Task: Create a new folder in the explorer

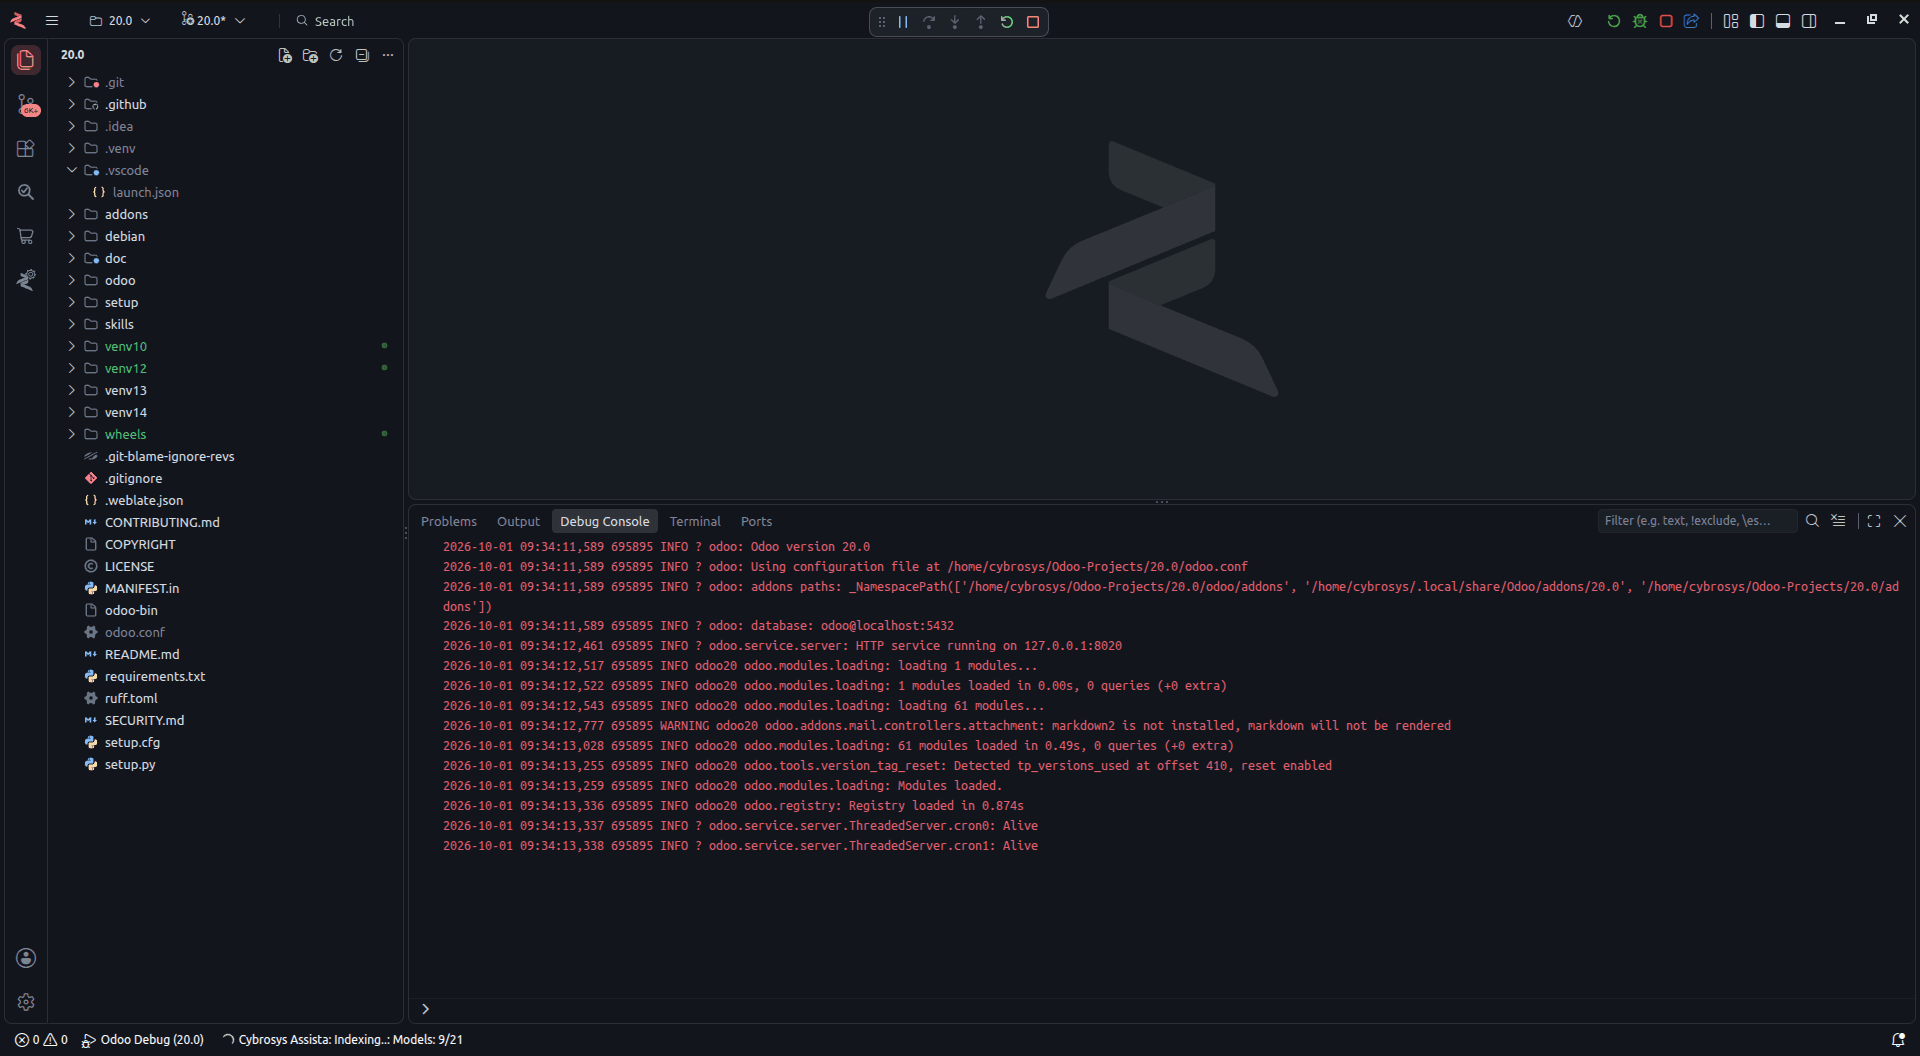Action: tap(310, 56)
